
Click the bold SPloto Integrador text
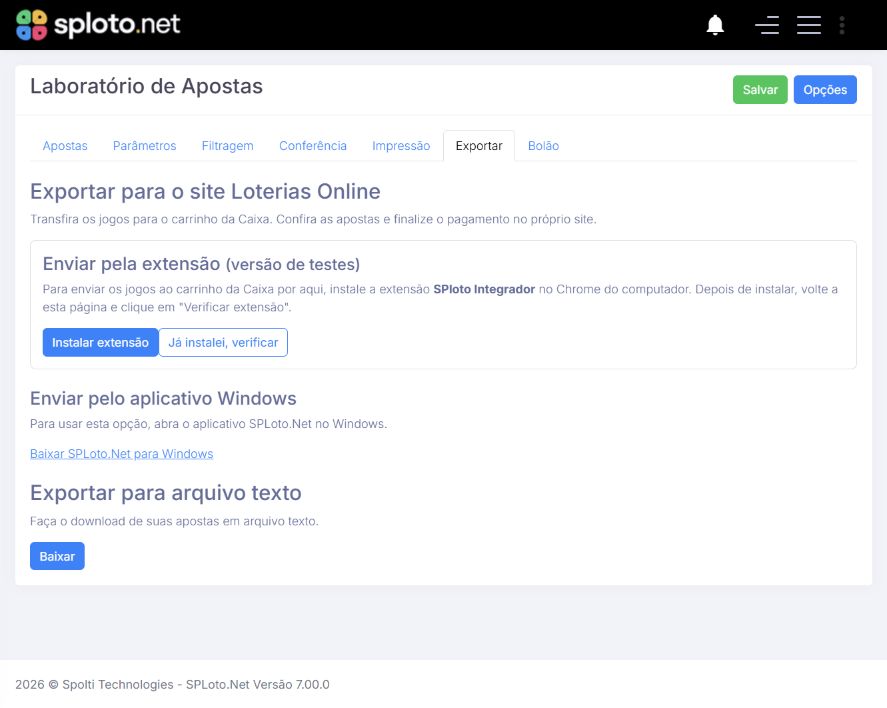(x=484, y=289)
